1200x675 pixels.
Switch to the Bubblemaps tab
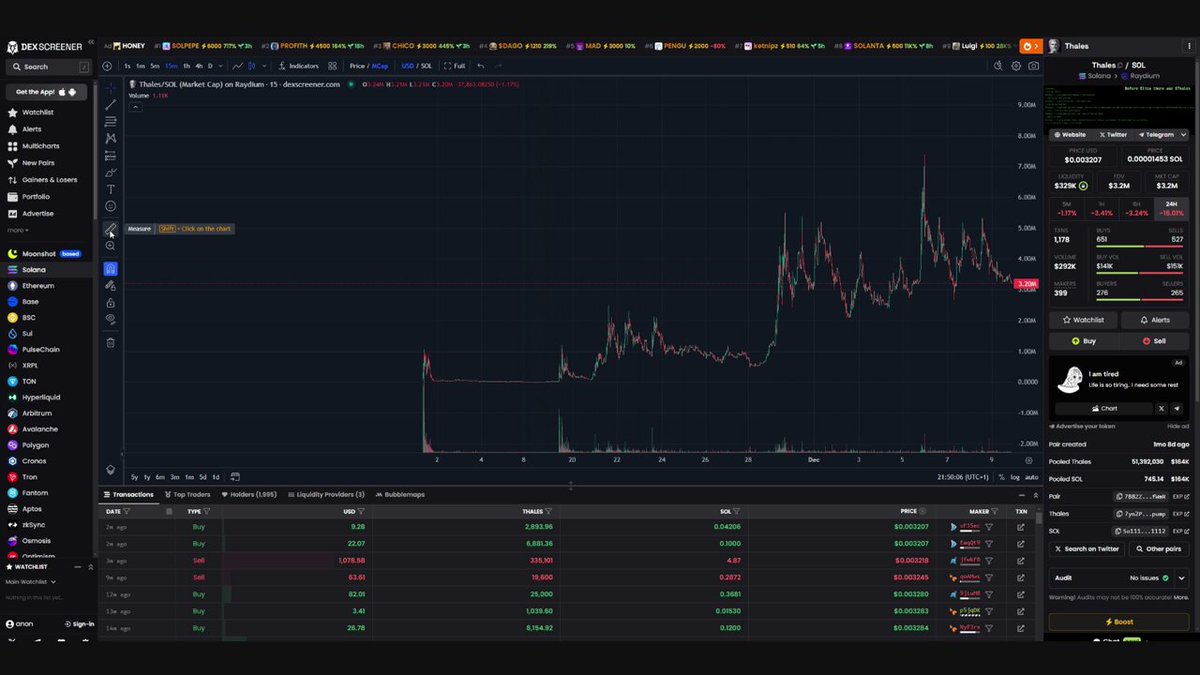pyautogui.click(x=399, y=494)
